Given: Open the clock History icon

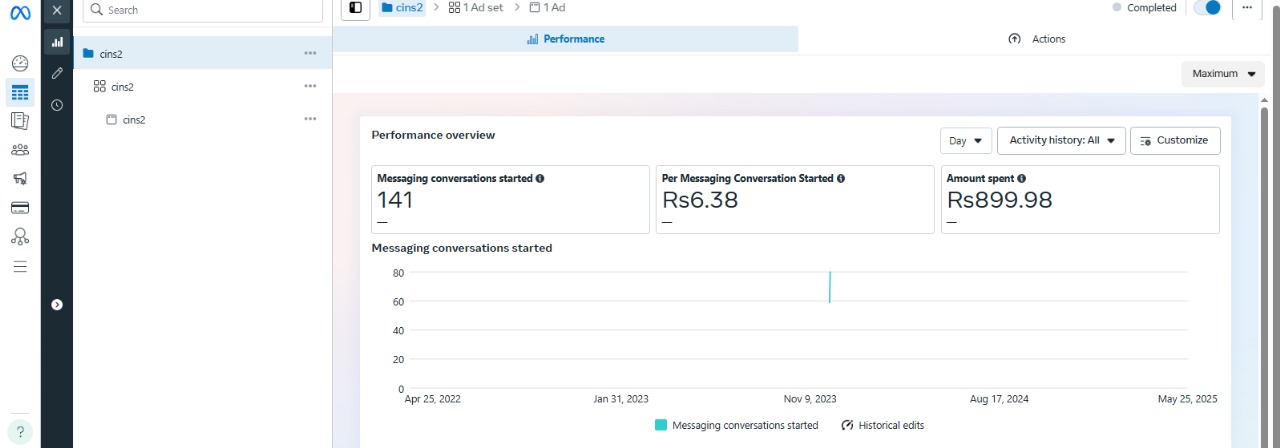Looking at the screenshot, I should pos(57,104).
